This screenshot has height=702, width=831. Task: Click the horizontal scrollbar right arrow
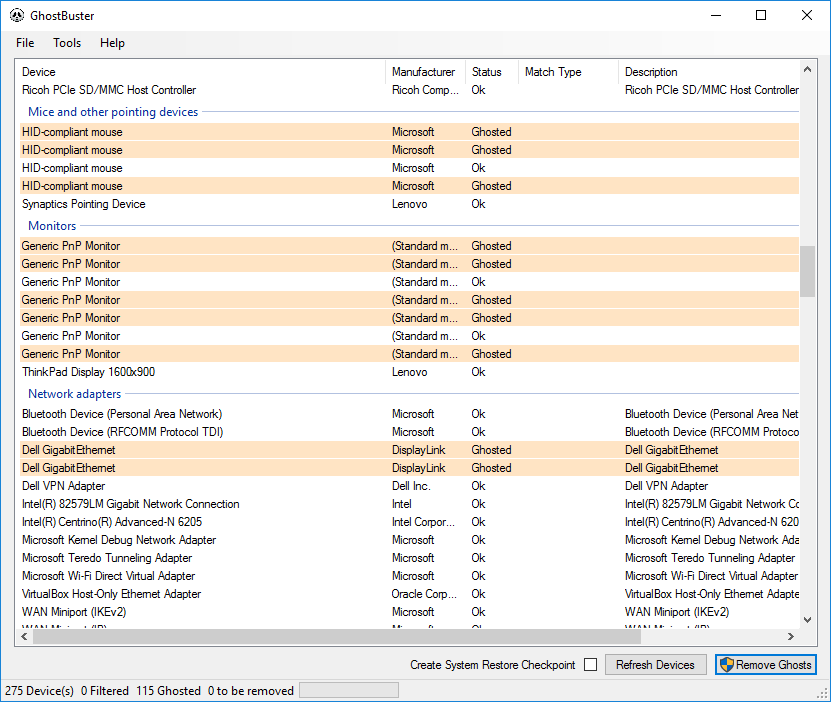791,636
